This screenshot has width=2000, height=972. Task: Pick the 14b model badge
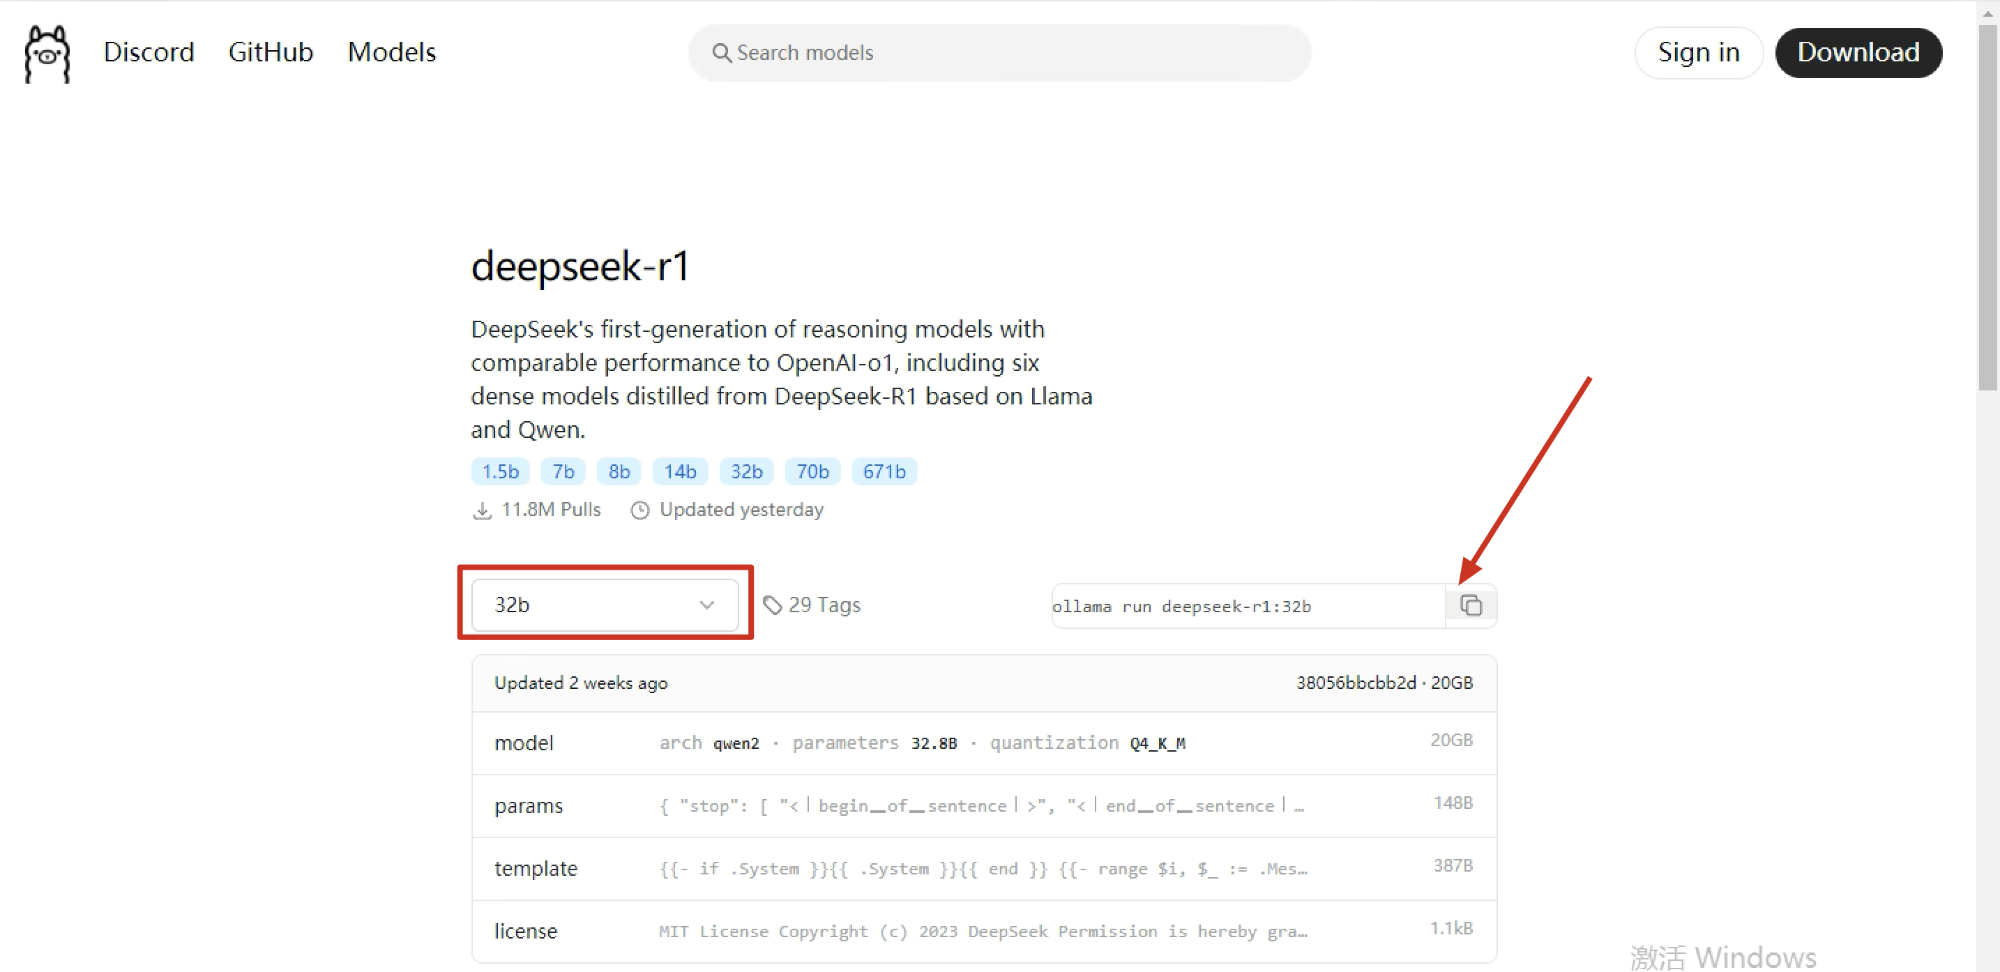point(680,472)
